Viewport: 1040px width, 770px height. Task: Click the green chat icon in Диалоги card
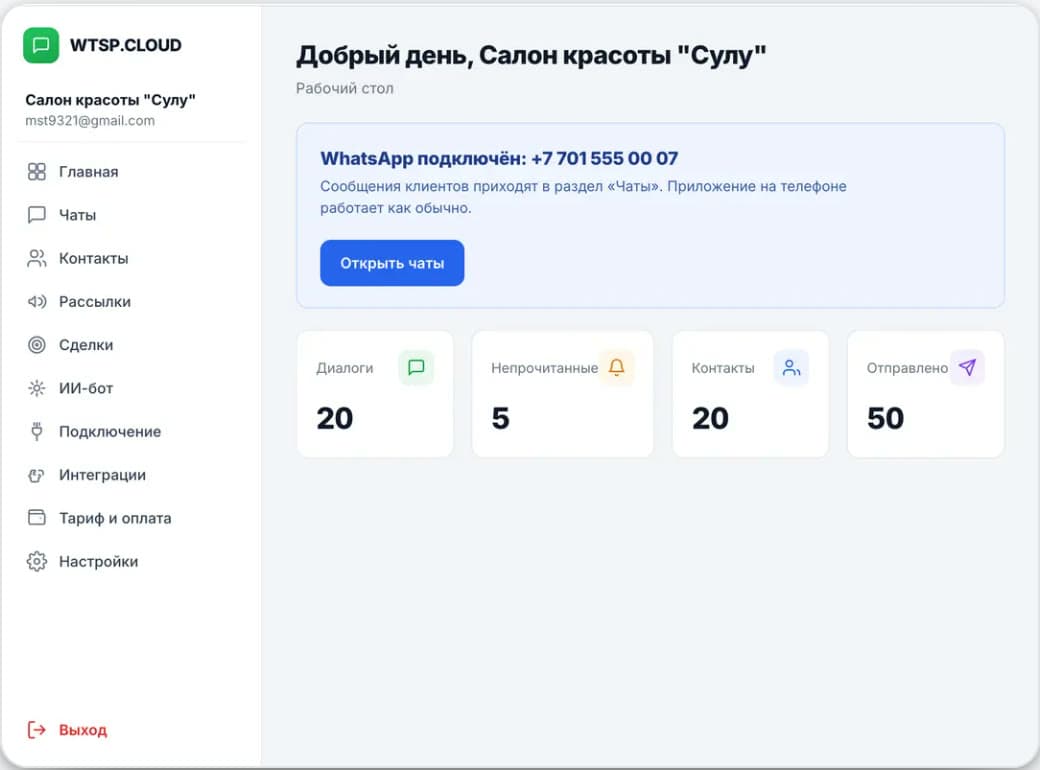[x=416, y=367]
